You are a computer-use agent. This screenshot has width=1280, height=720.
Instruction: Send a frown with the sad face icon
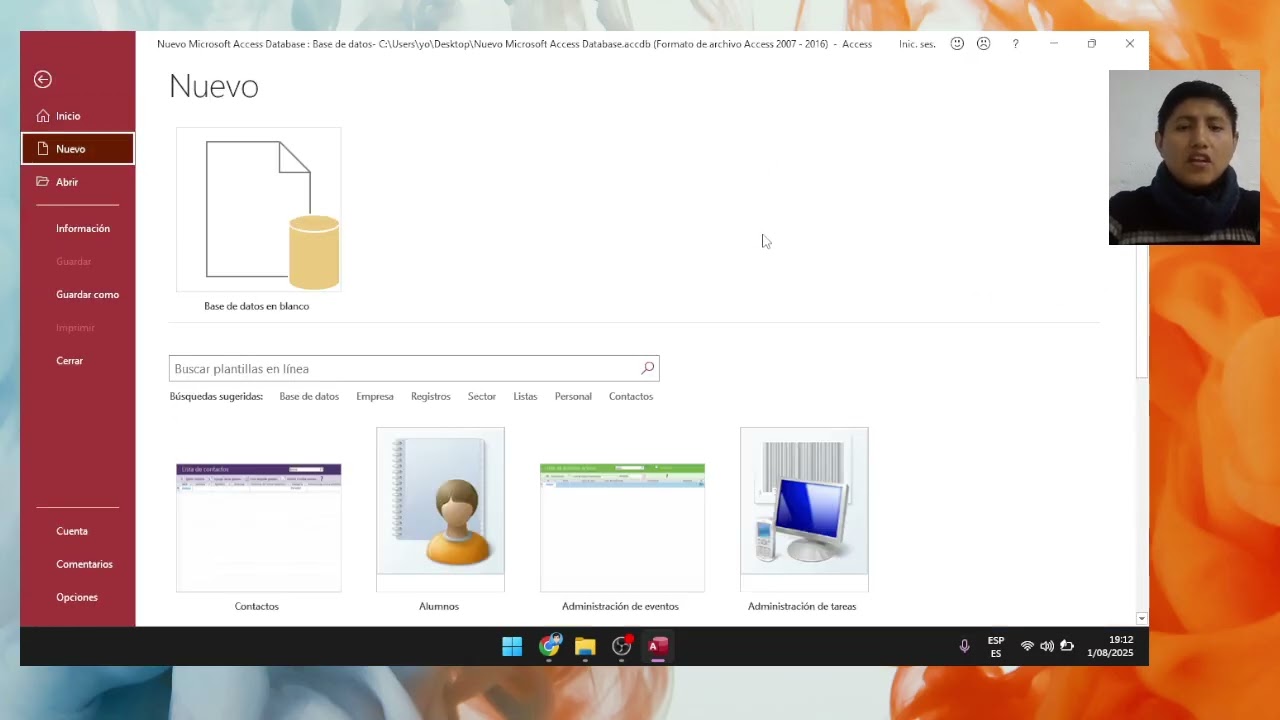984,44
